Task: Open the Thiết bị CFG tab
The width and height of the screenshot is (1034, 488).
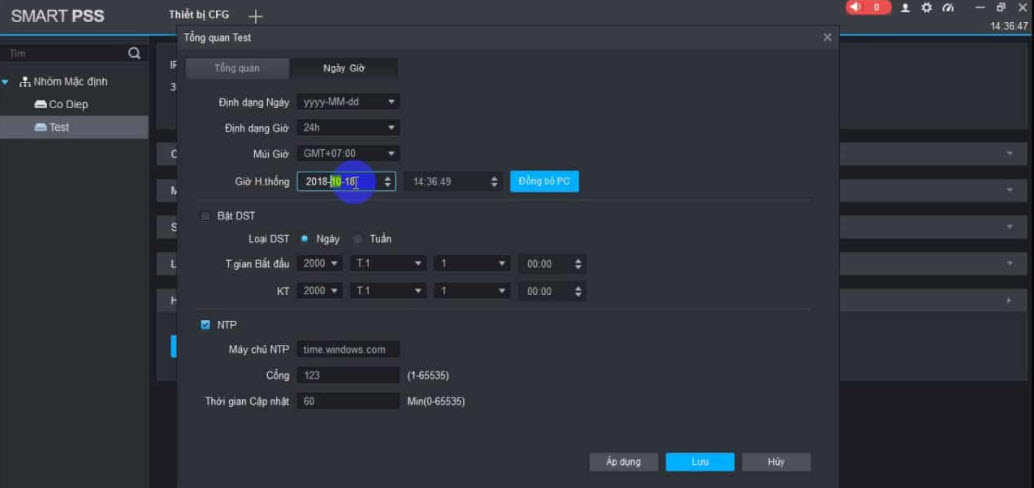Action: coord(199,15)
